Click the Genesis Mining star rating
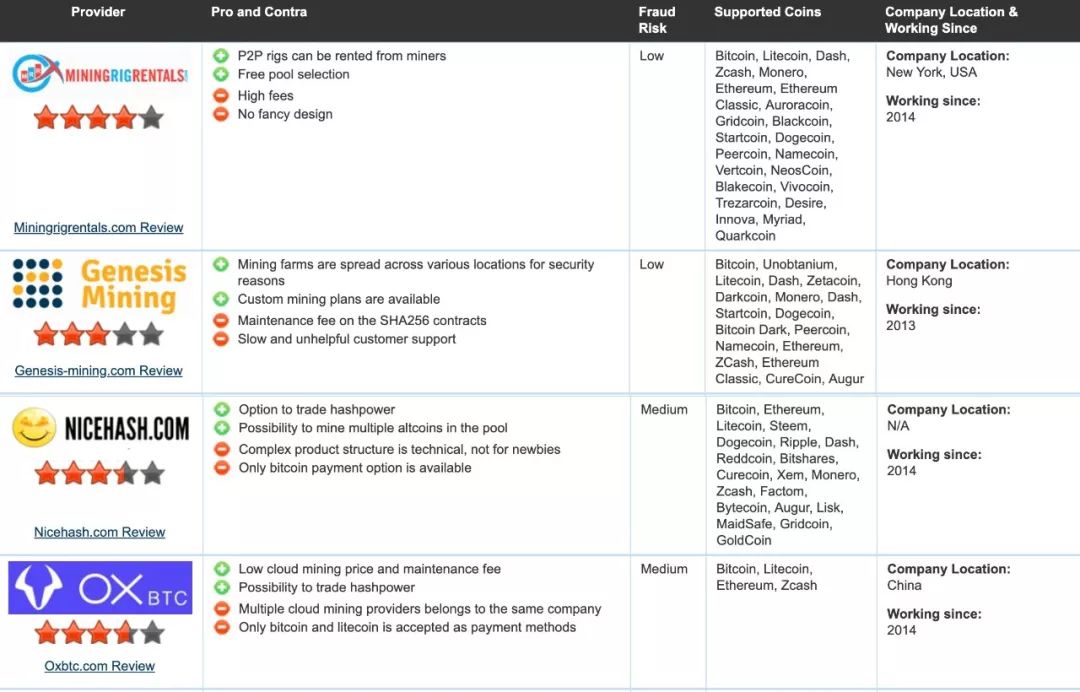This screenshot has width=1080, height=692. click(98, 335)
